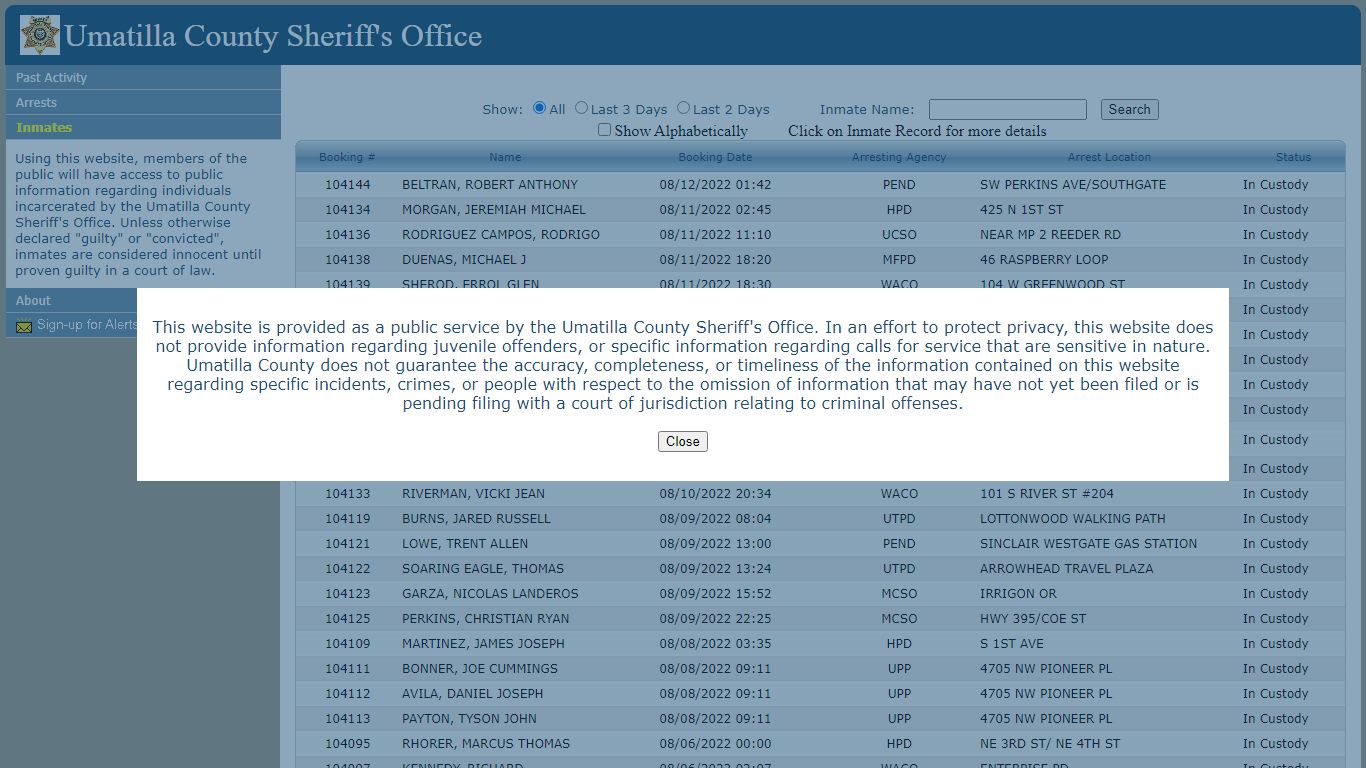The height and width of the screenshot is (768, 1366).
Task: Click arrest location LOTTONWOOD WALKING PATH
Action: pyautogui.click(x=1073, y=518)
